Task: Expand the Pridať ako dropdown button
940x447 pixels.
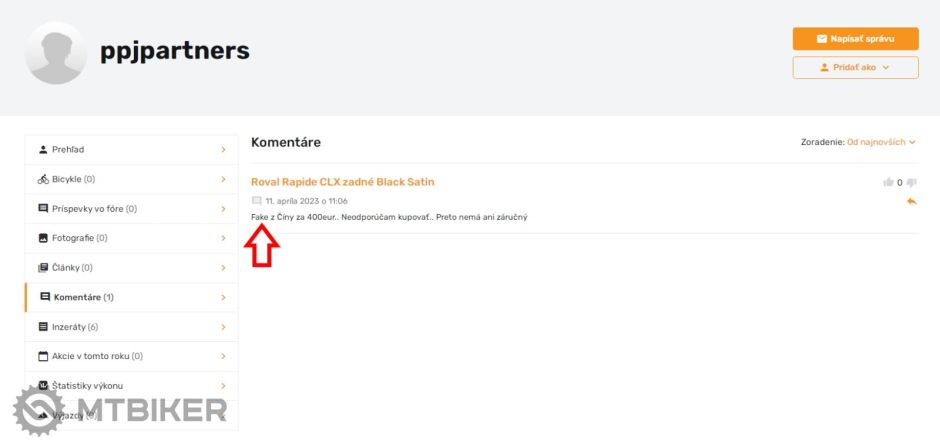Action: coord(855,67)
